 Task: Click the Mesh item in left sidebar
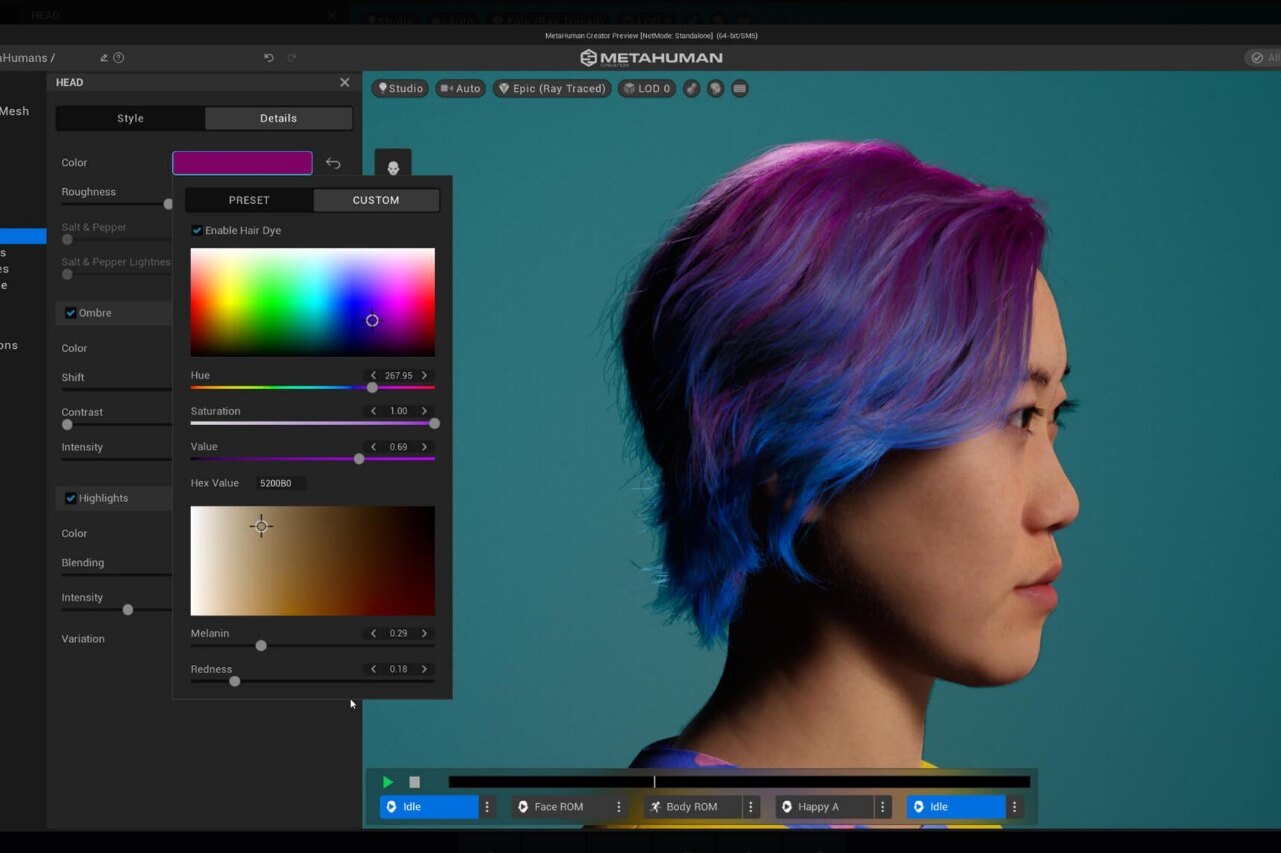coord(14,111)
